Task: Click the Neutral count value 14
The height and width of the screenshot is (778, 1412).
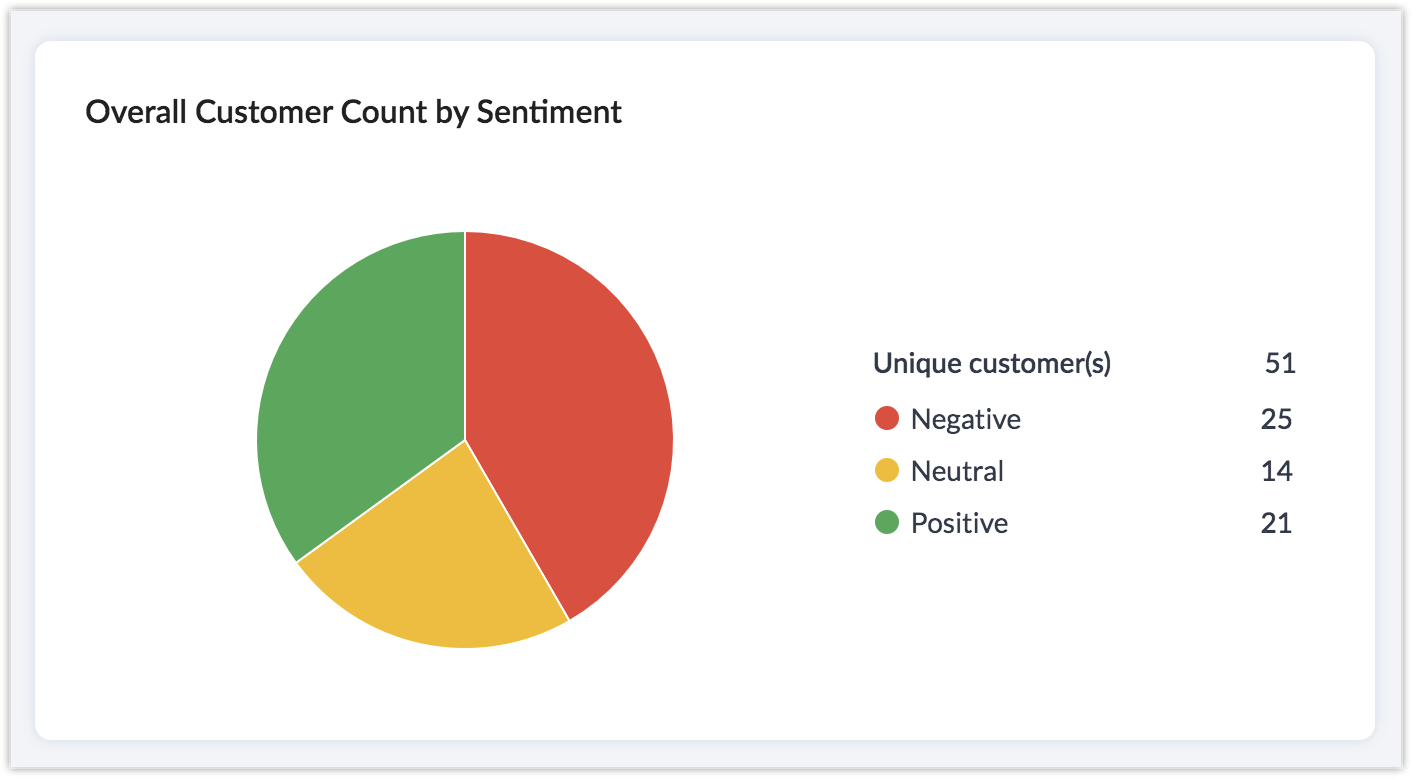Action: pyautogui.click(x=1276, y=471)
